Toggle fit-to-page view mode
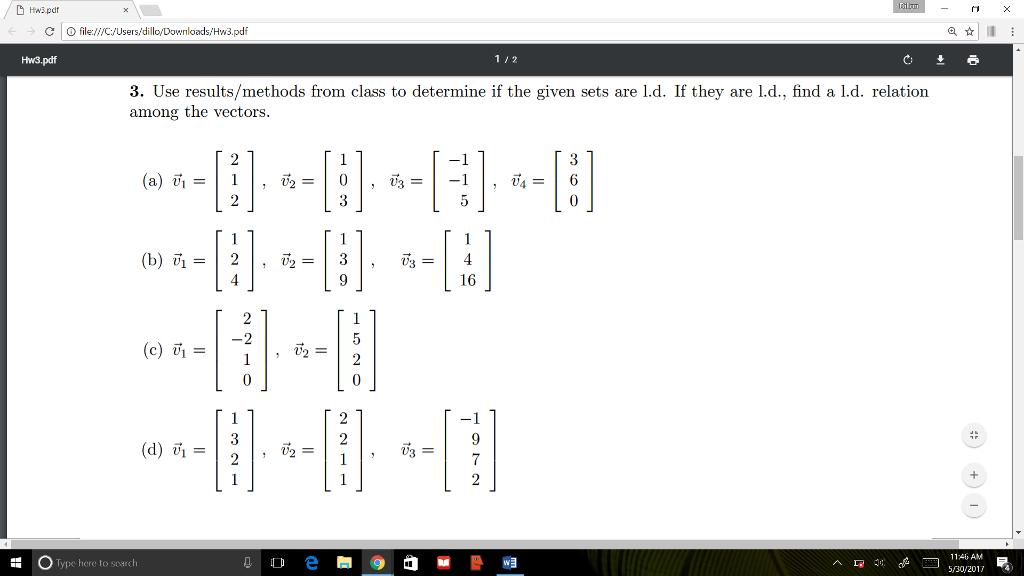 pyautogui.click(x=973, y=436)
